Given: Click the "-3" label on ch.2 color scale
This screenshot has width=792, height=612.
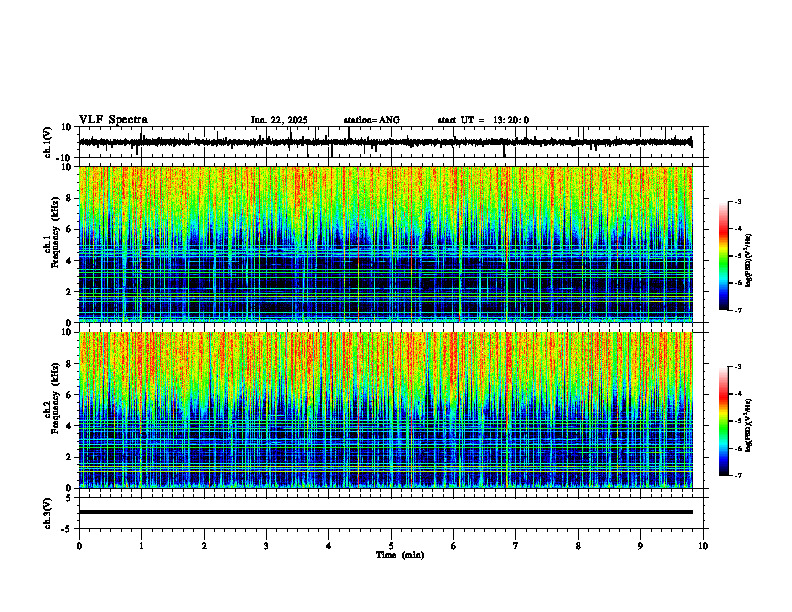Looking at the screenshot, I should (x=738, y=367).
